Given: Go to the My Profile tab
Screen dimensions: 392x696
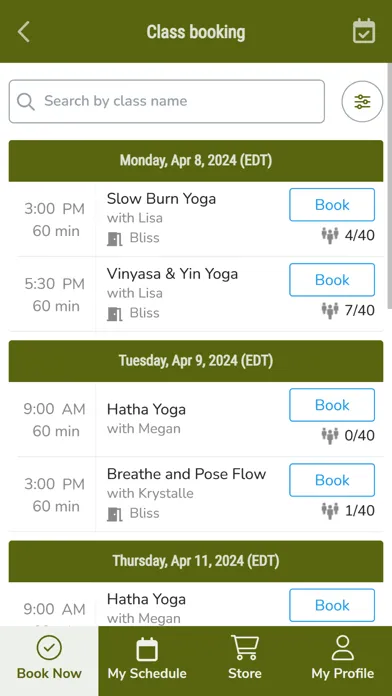Looking at the screenshot, I should pos(343,661).
